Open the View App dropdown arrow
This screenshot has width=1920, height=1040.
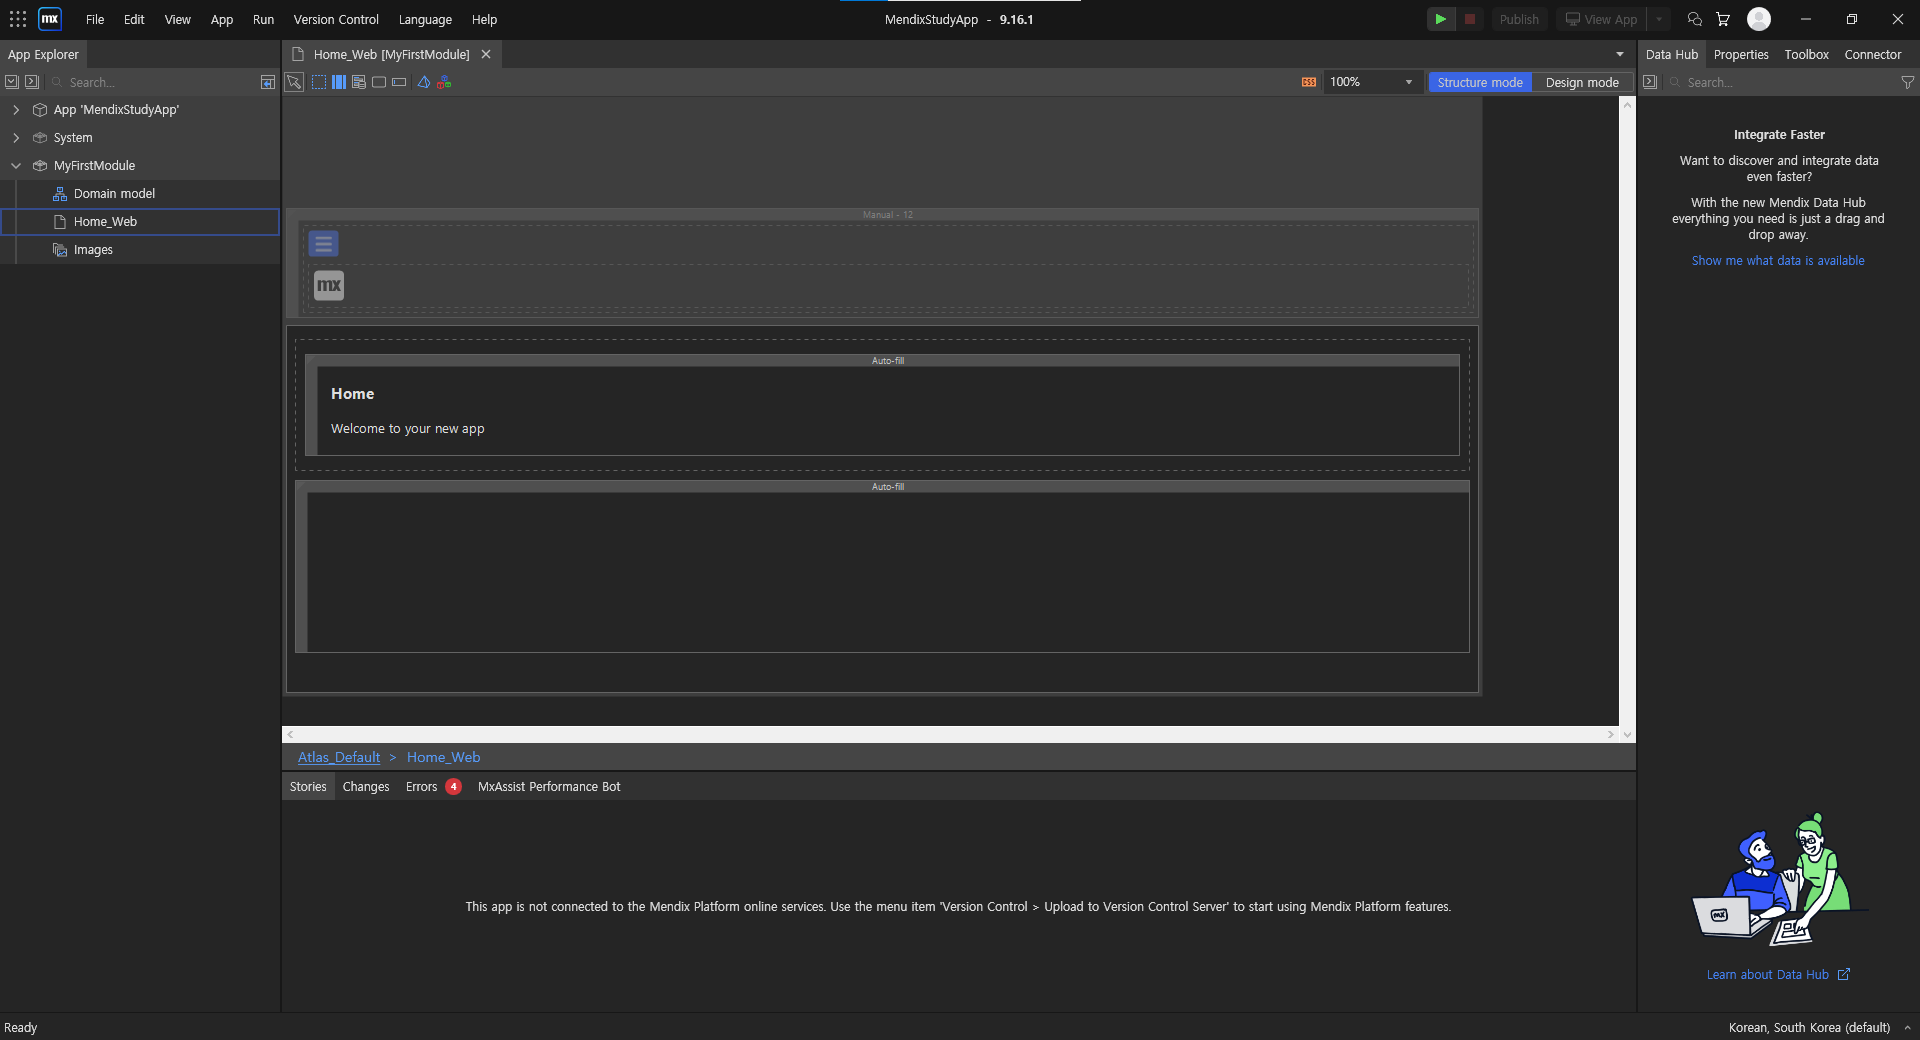[x=1659, y=19]
